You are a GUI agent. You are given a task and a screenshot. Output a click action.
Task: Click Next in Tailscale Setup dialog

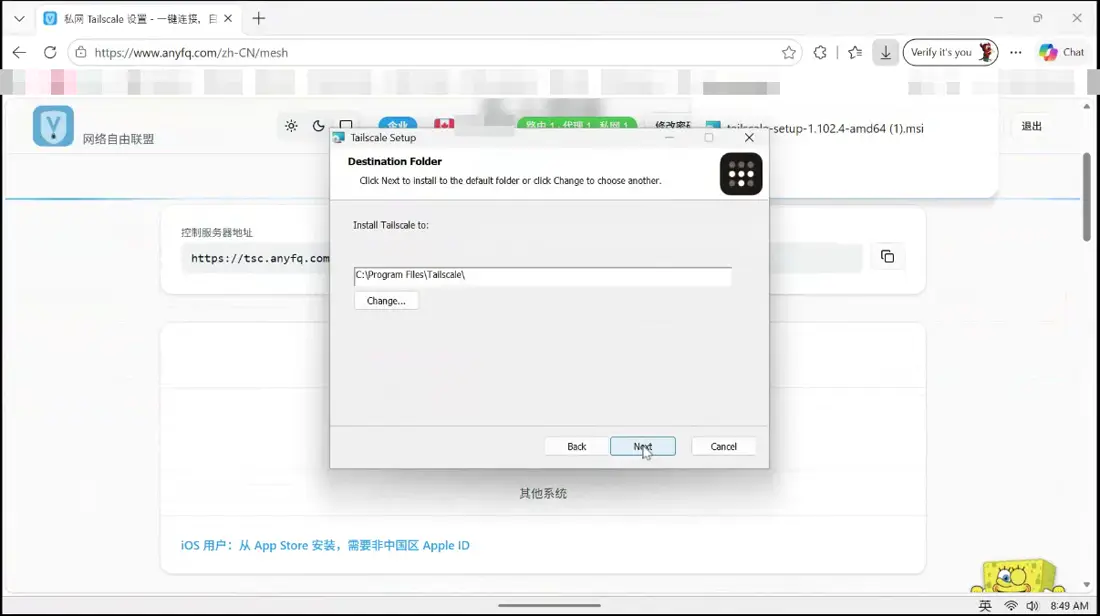[x=643, y=446]
